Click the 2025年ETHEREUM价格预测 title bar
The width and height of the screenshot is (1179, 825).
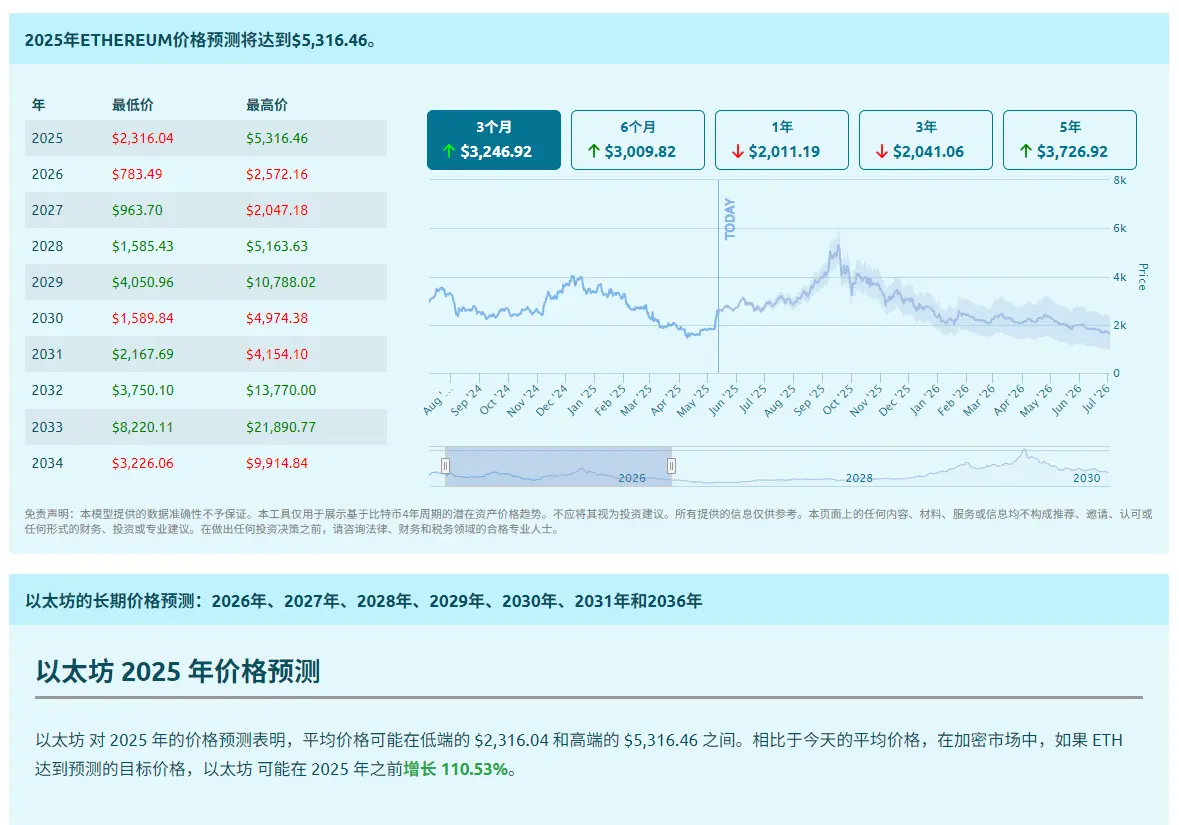(589, 40)
